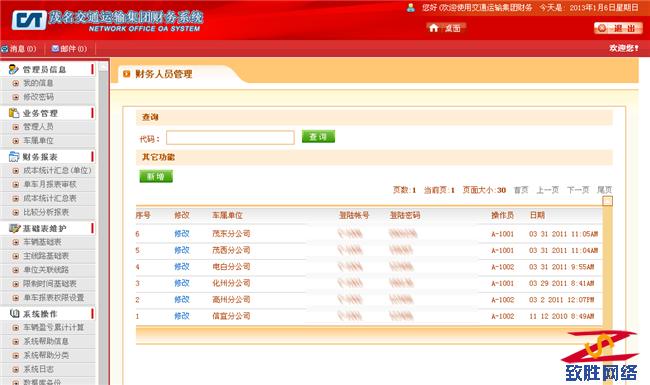
Task: Click the 退出 logout button
Action: click(x=618, y=28)
